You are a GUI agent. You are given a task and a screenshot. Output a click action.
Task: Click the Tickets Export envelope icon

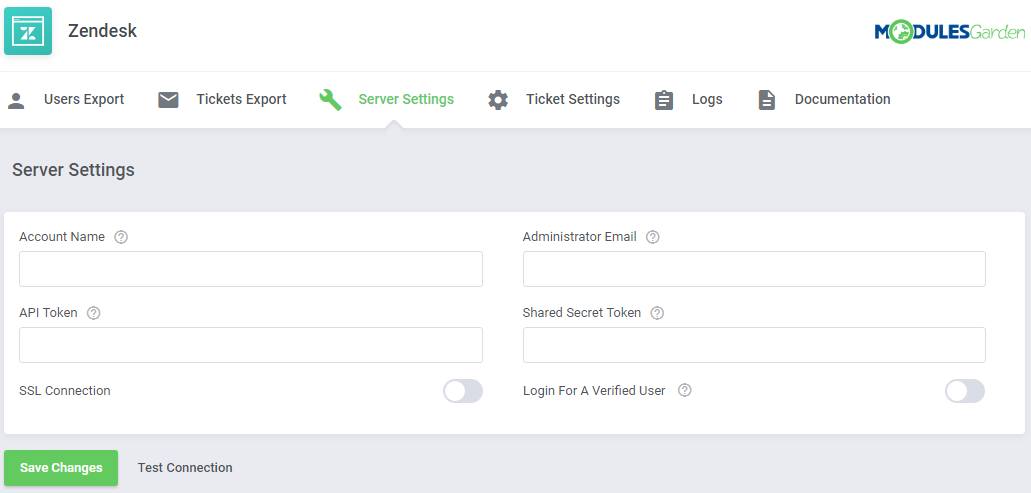pos(168,100)
